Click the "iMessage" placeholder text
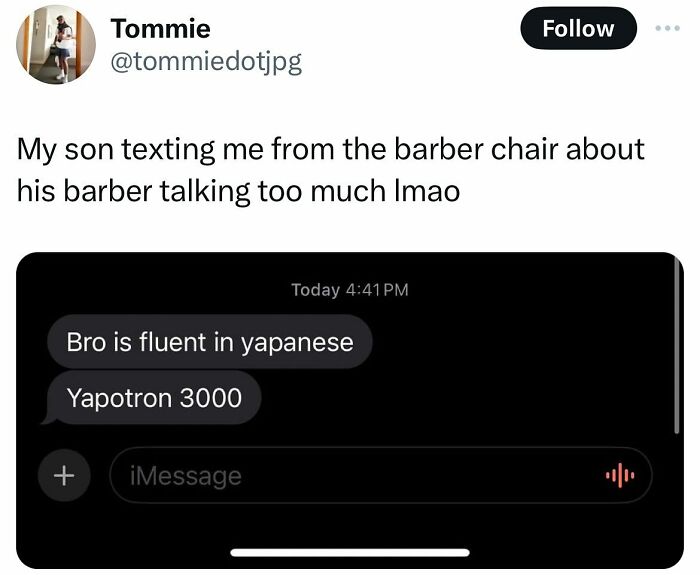700x575 pixels. click(186, 476)
